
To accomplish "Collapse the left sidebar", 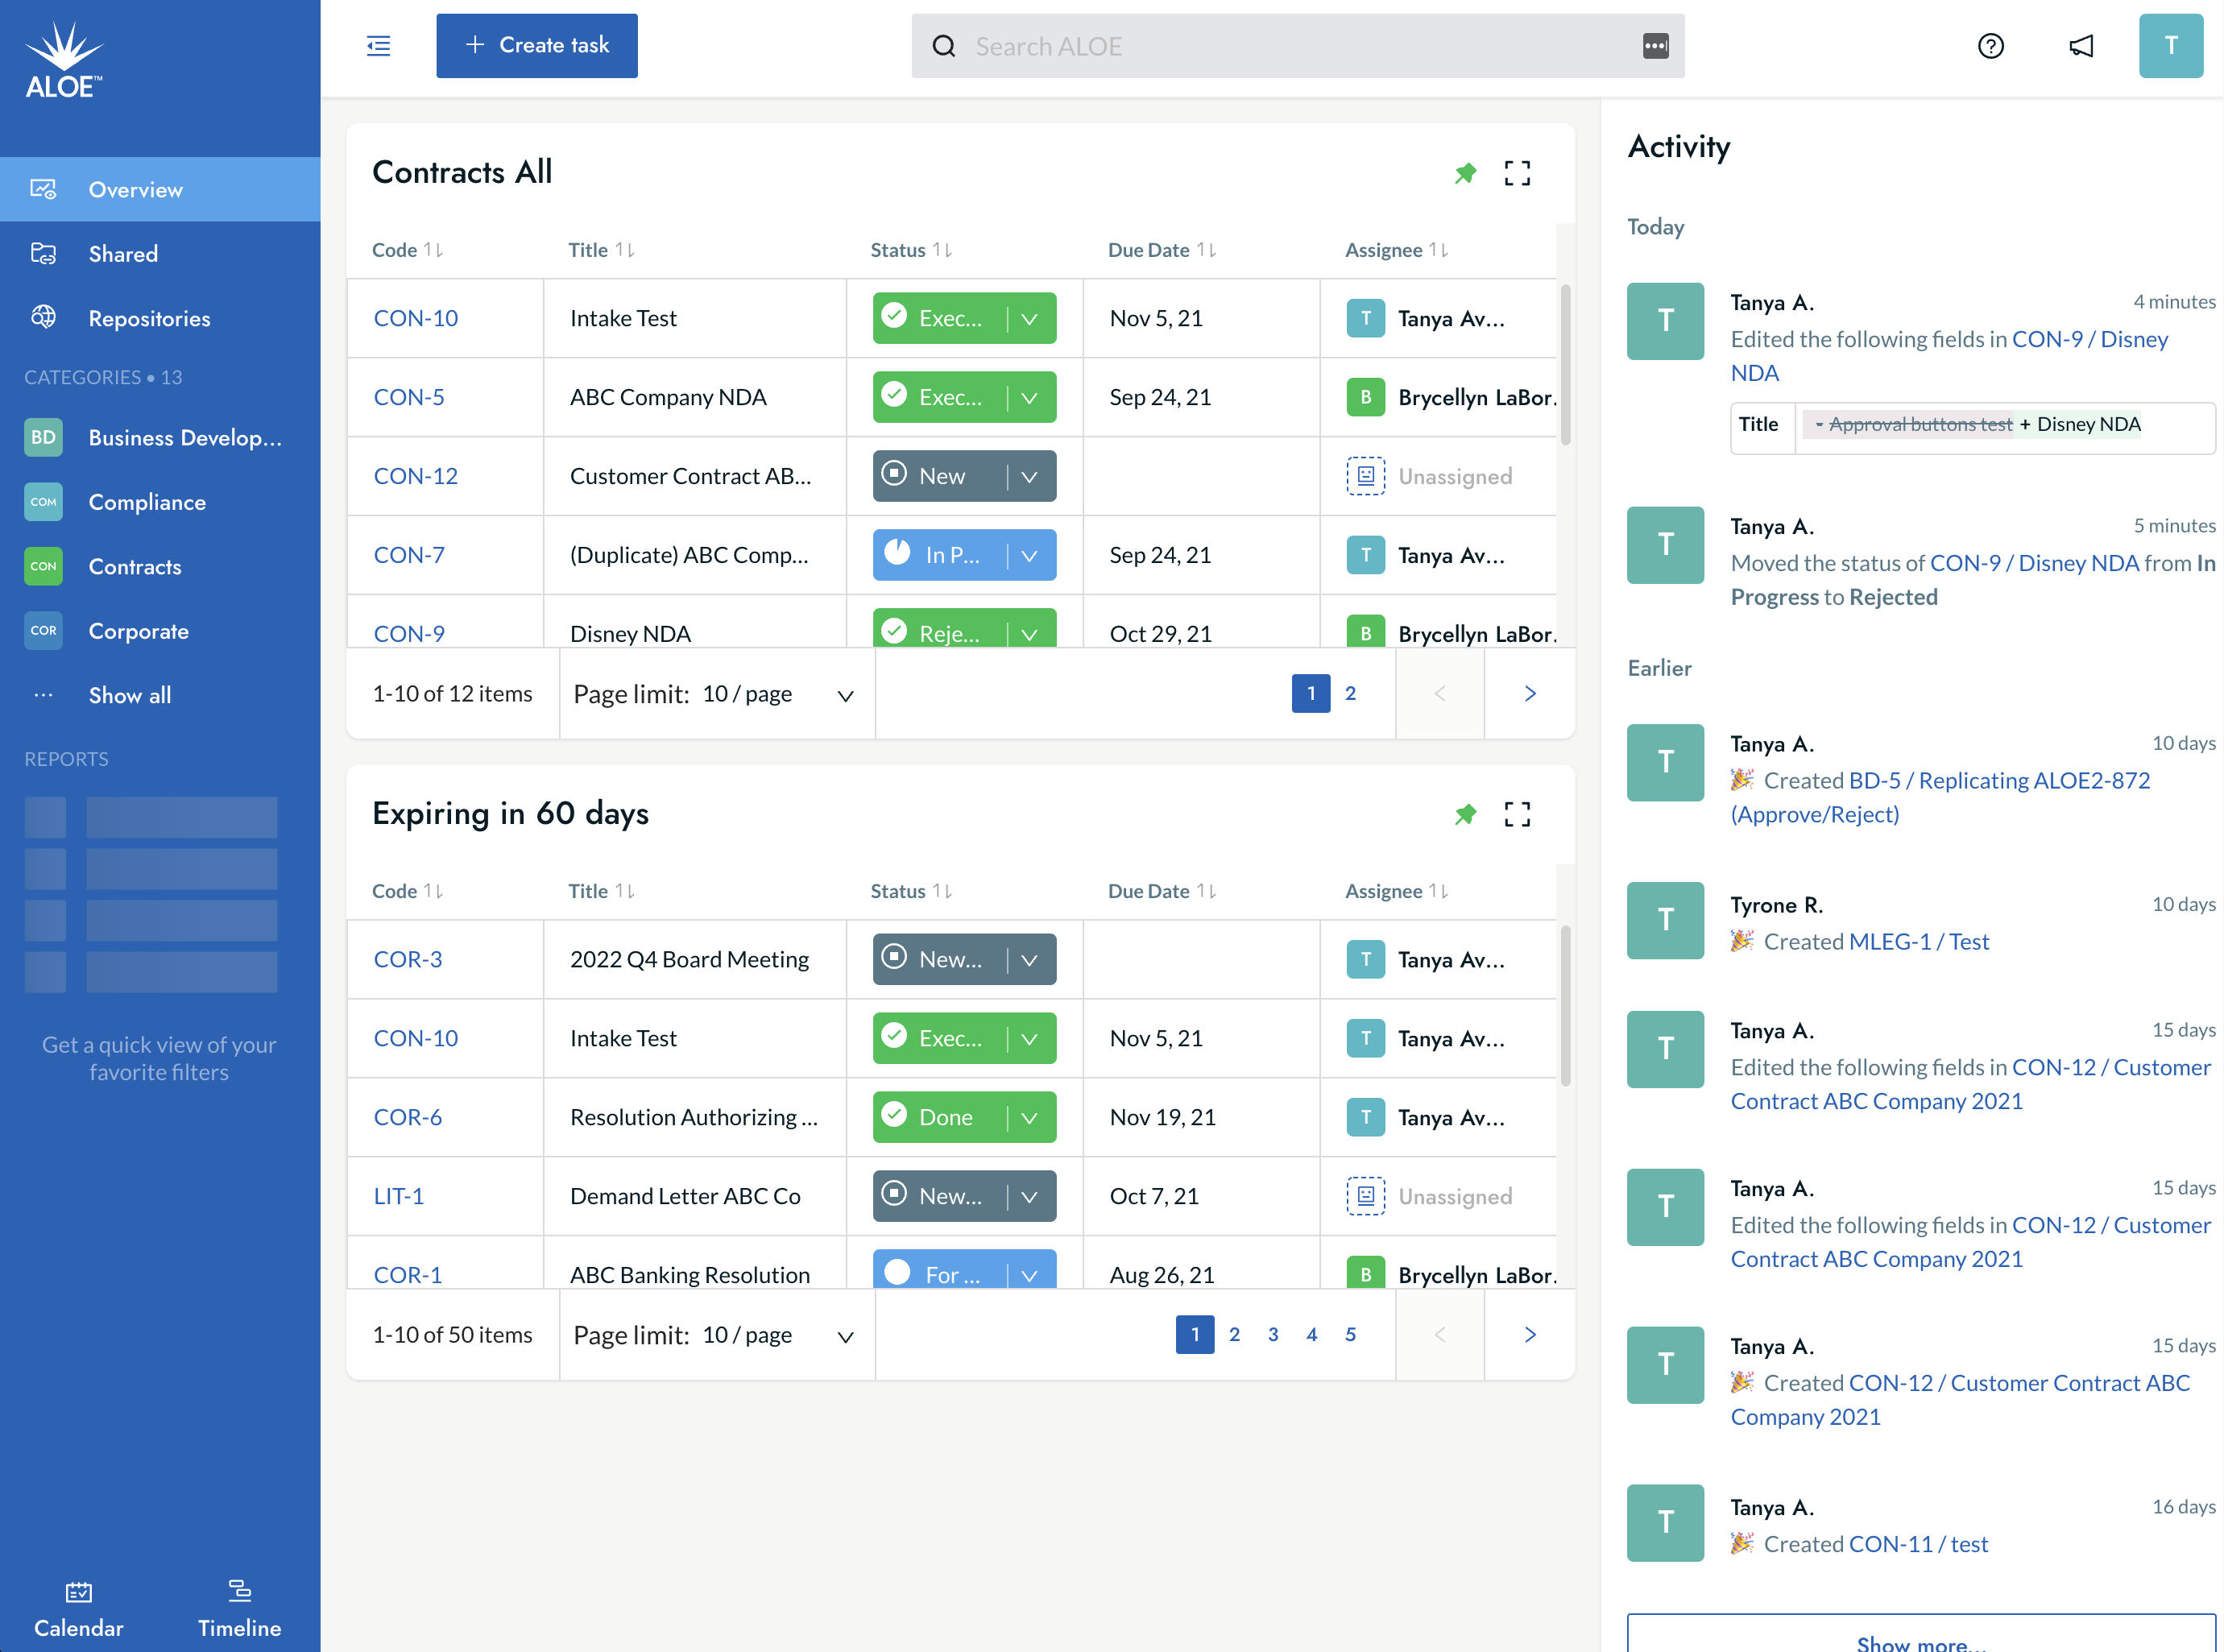I will (x=378, y=46).
